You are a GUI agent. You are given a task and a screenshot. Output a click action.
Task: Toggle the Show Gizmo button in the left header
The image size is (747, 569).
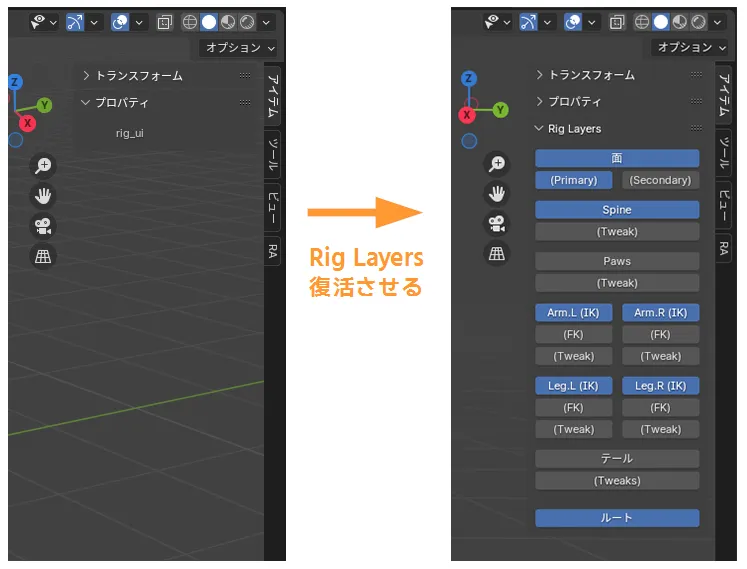pyautogui.click(x=76, y=21)
